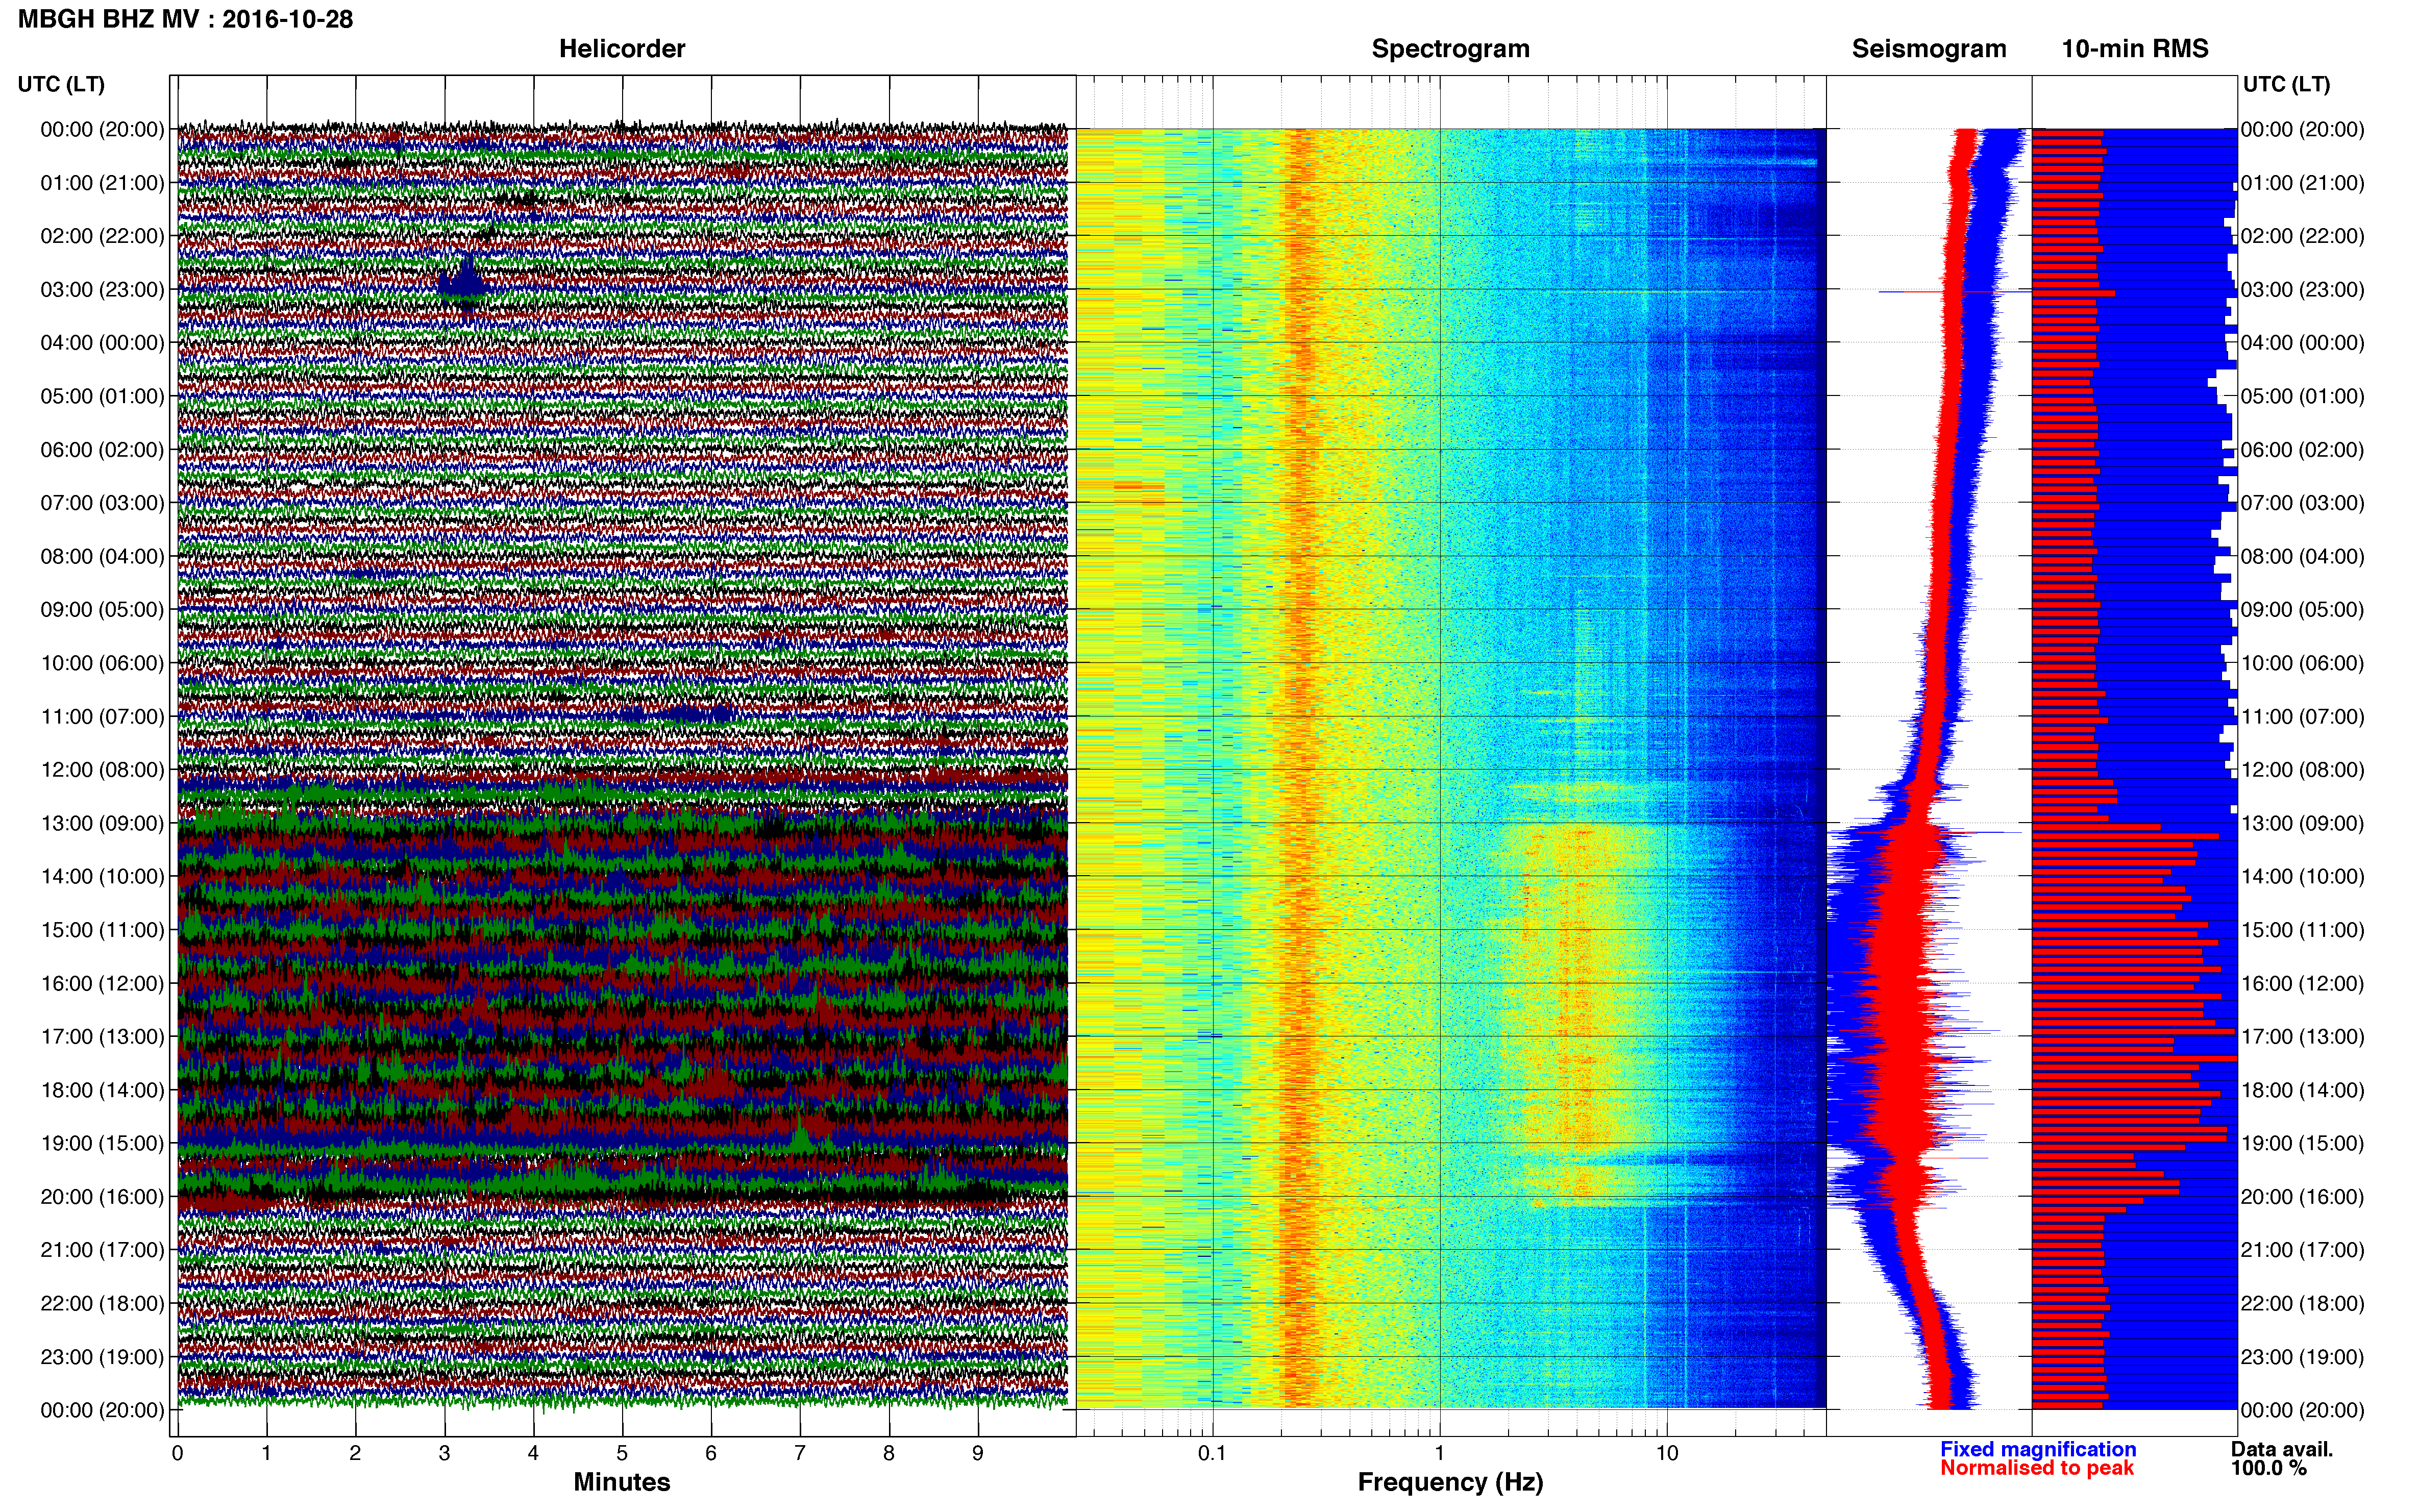Click the left 23:00 (19:00) time label
The height and width of the screenshot is (1512, 2419).
[102, 1357]
